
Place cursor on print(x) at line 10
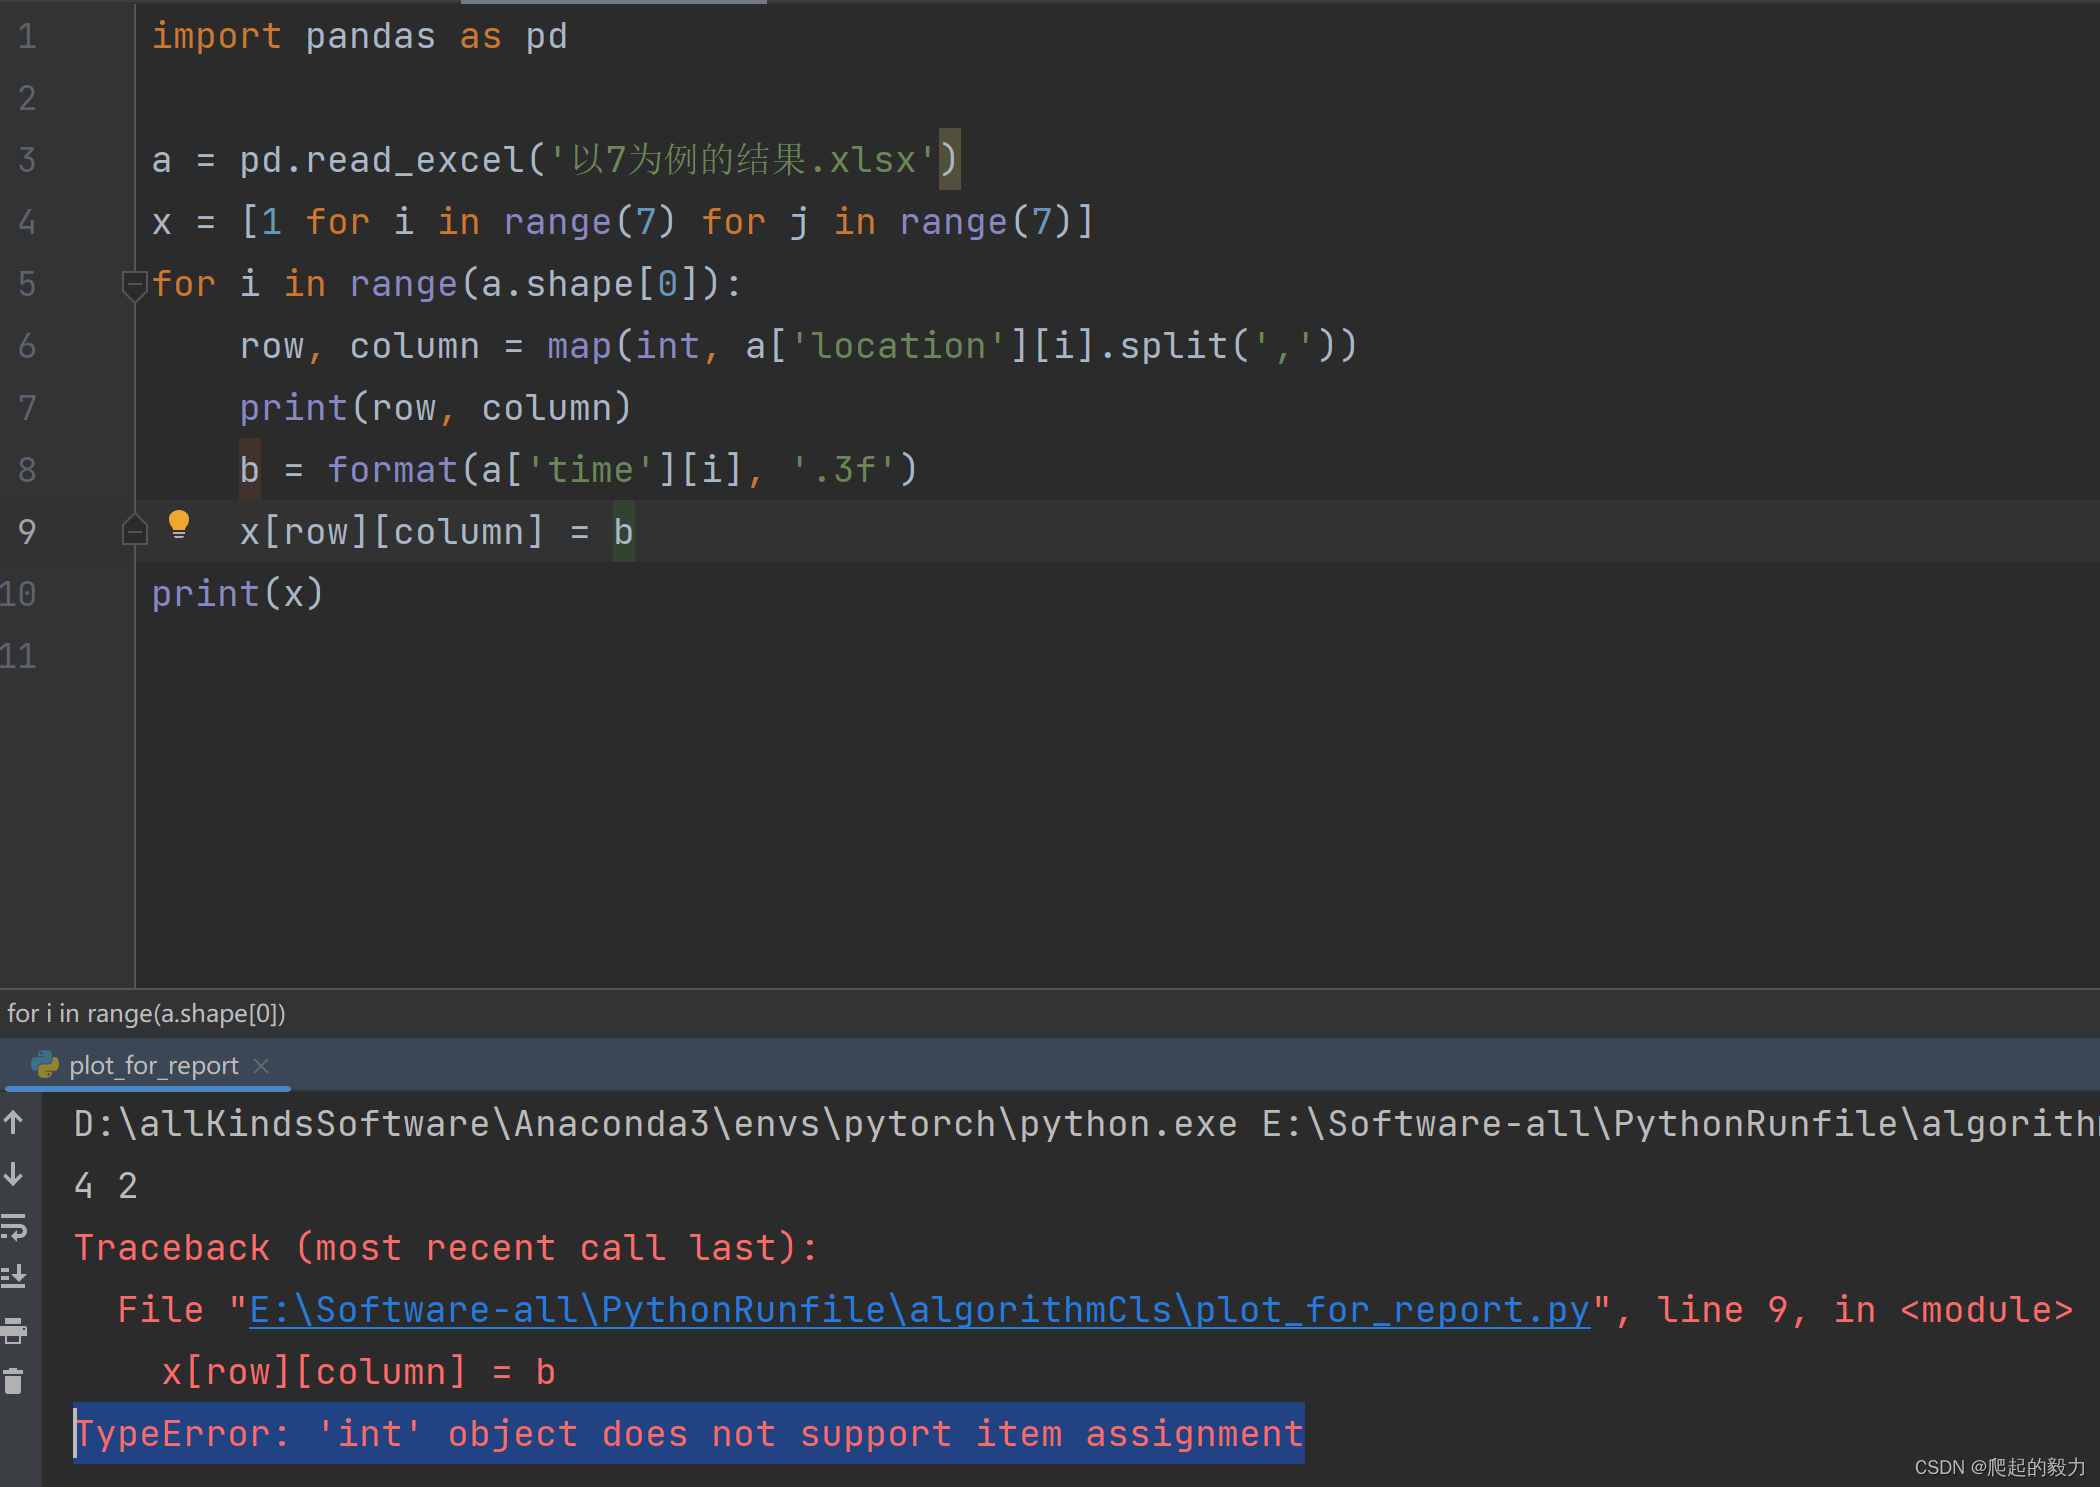[237, 594]
